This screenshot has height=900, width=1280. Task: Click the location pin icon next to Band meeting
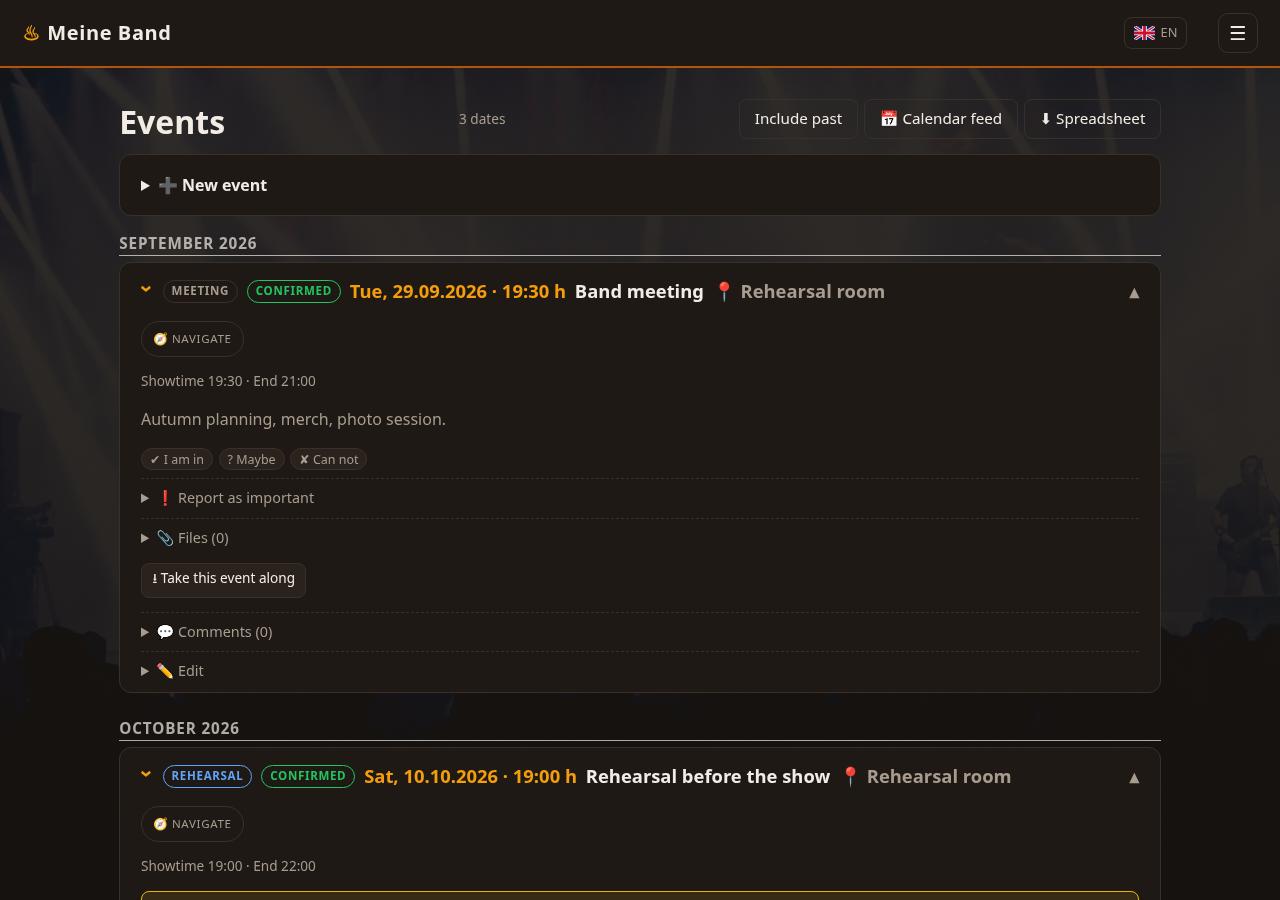pos(724,292)
